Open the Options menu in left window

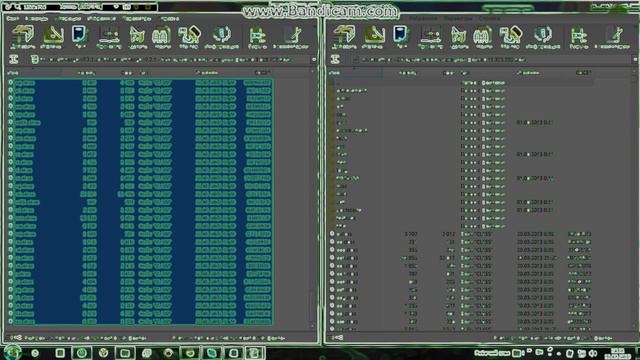136,19
